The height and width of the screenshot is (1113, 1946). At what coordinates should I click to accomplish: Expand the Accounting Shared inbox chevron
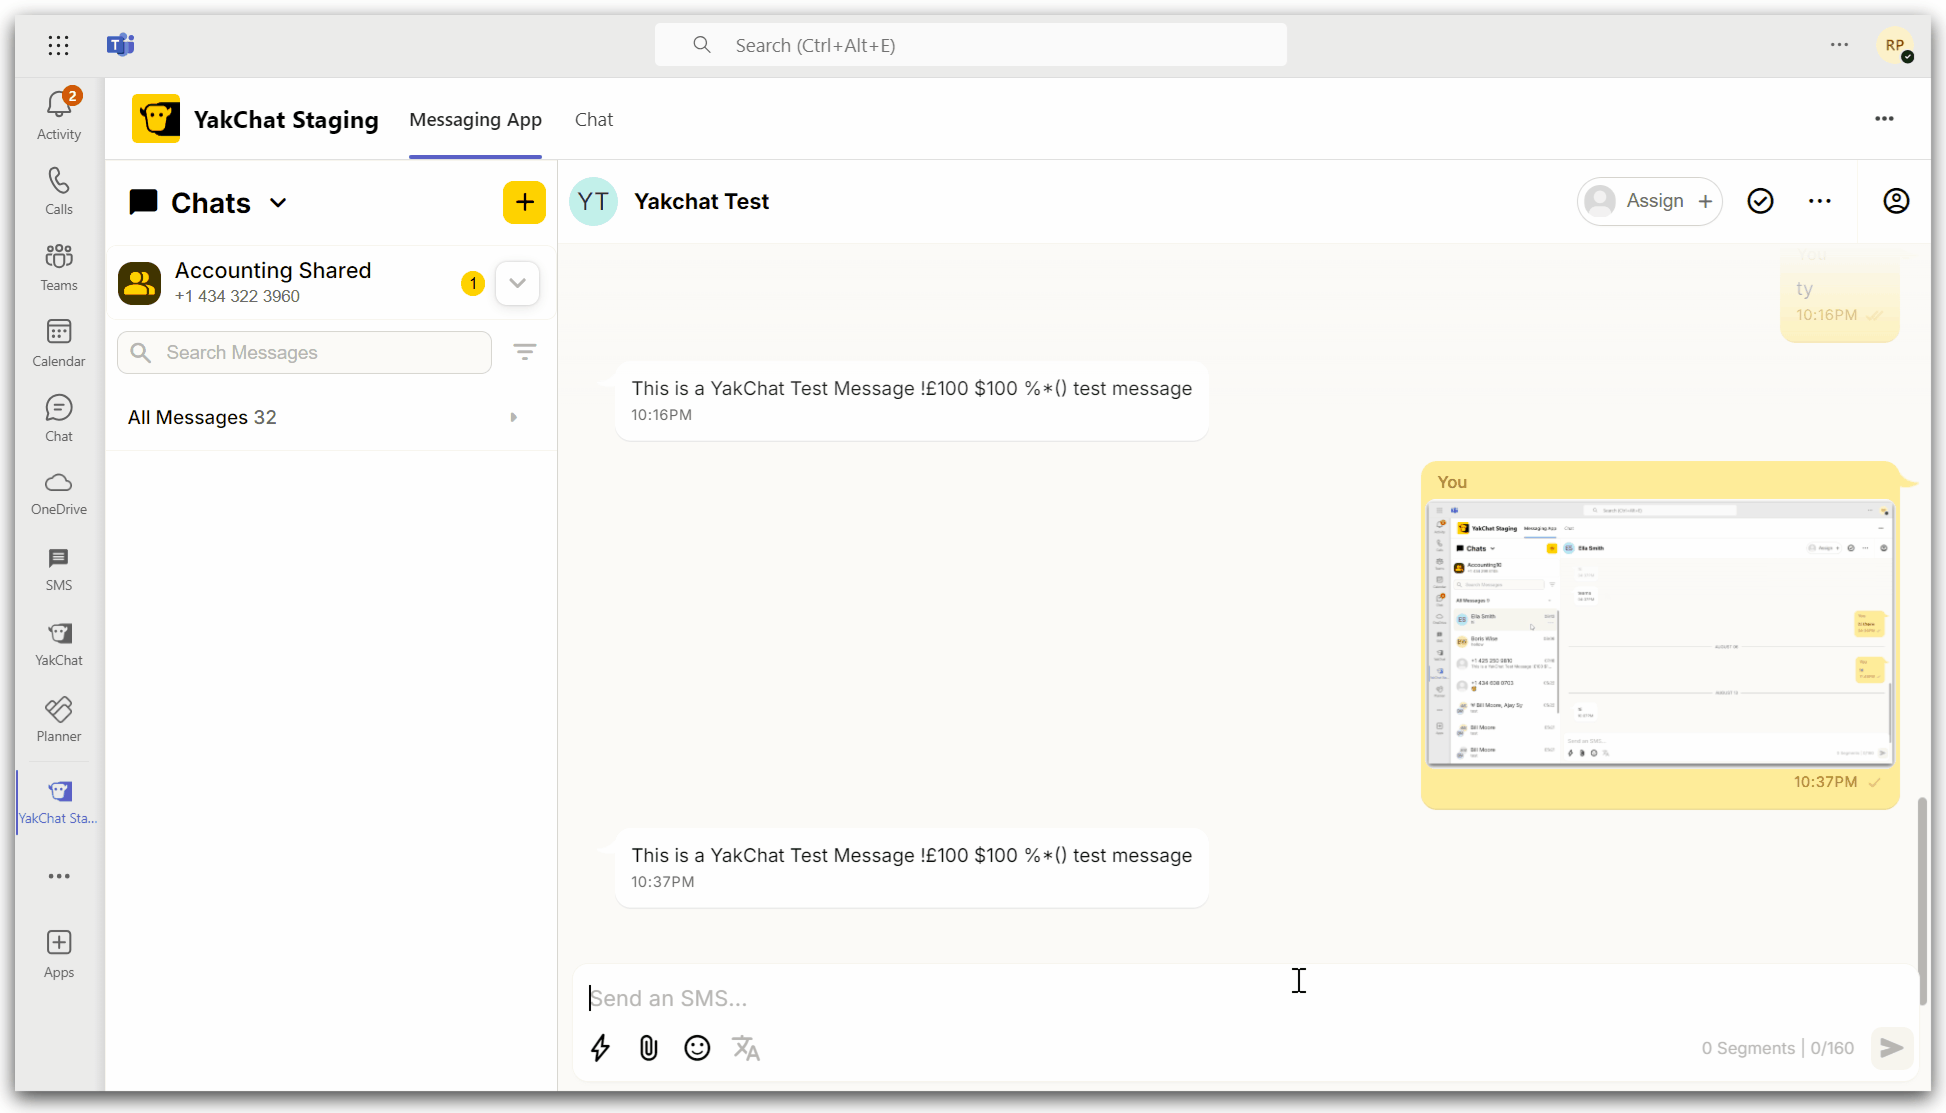(517, 283)
